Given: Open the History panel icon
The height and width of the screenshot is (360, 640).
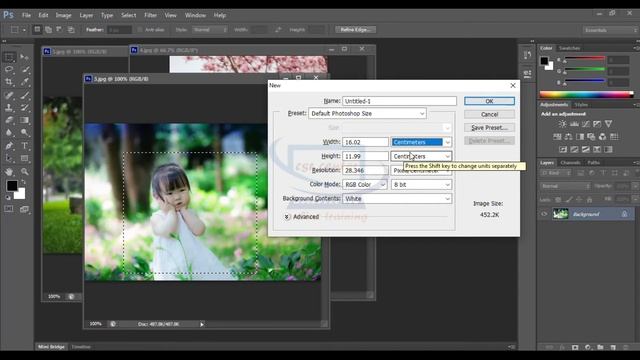Looking at the screenshot, I should [x=527, y=55].
